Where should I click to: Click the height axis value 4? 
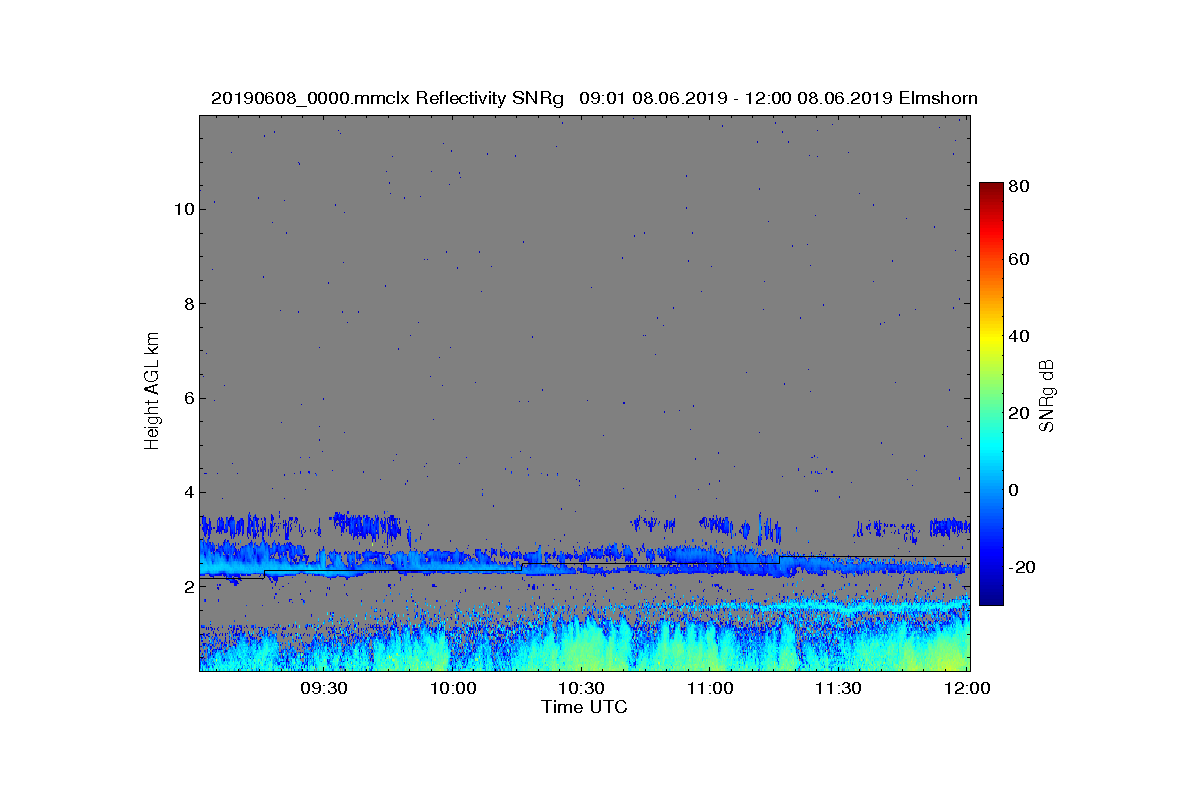pyautogui.click(x=187, y=492)
